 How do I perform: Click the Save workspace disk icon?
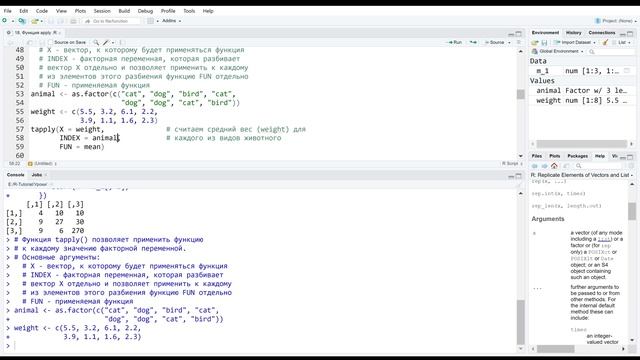[x=544, y=42]
